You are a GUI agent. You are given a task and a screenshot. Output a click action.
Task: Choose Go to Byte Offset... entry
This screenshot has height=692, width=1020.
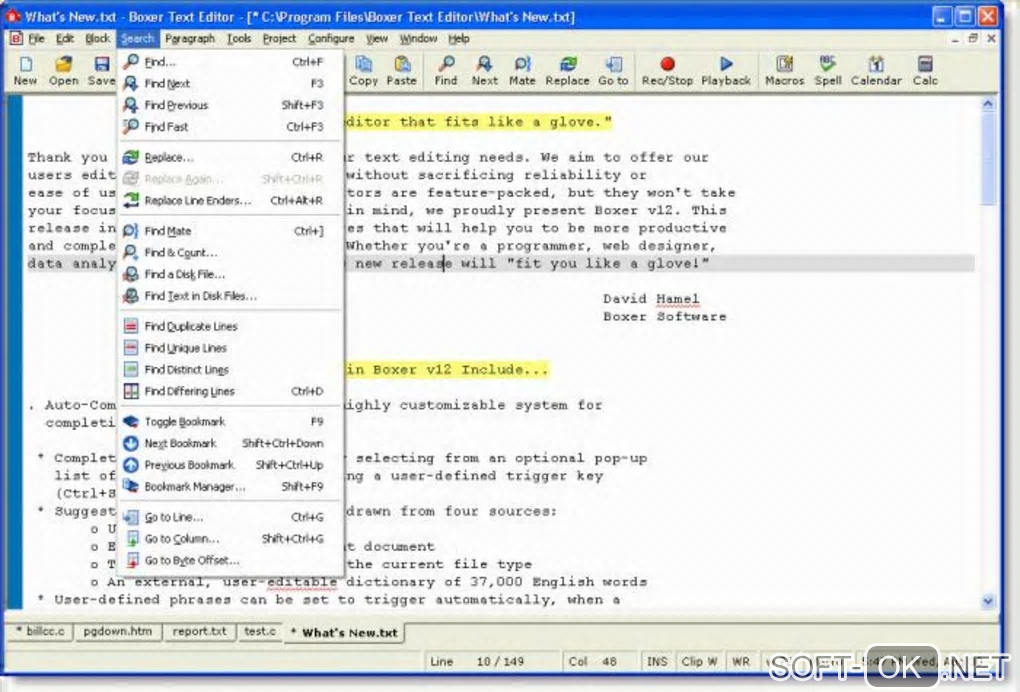(x=231, y=560)
